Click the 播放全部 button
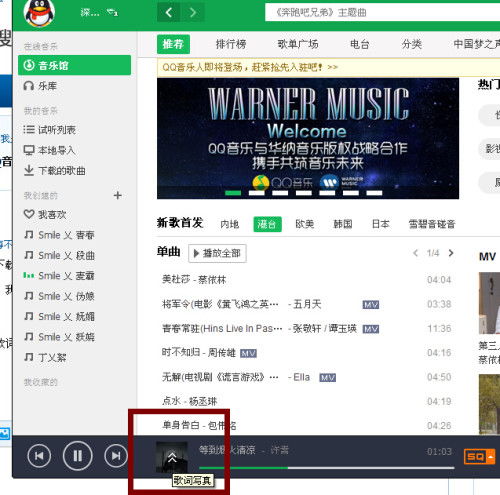Screen dimensions: 500x495 point(217,253)
